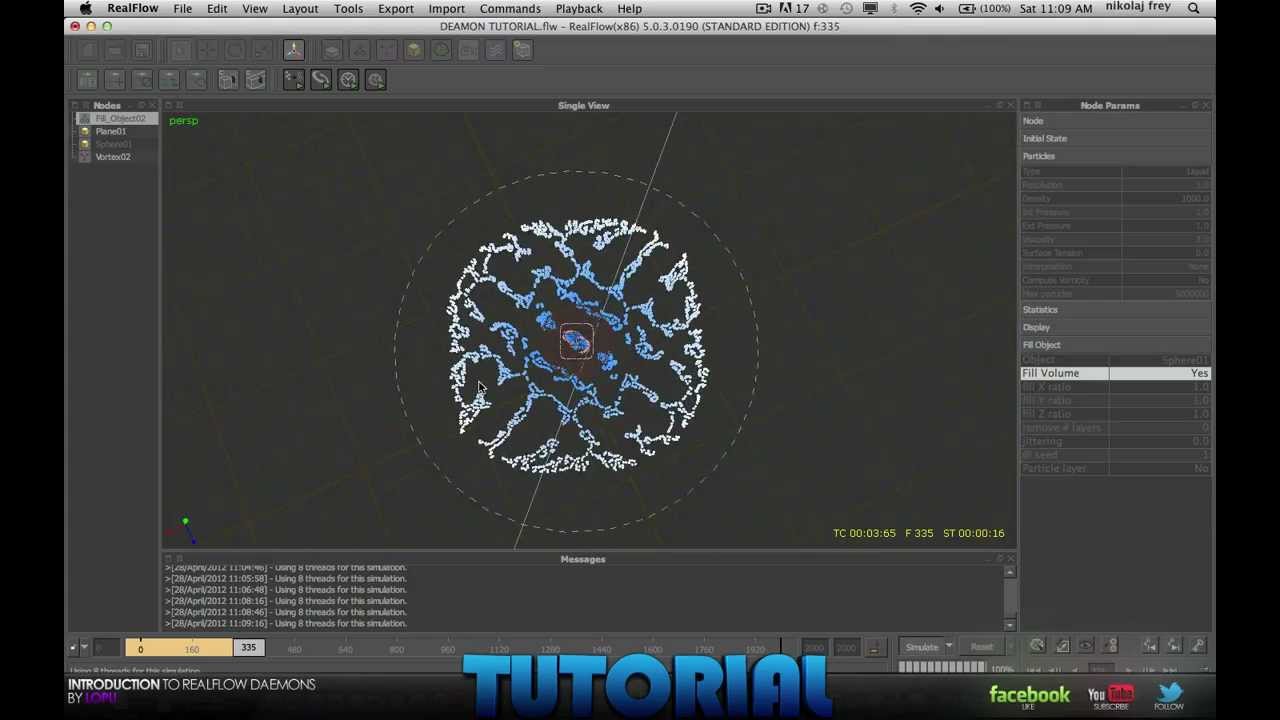
Task: Click the Object Sphere01 parameter value
Action: pyautogui.click(x=1166, y=360)
